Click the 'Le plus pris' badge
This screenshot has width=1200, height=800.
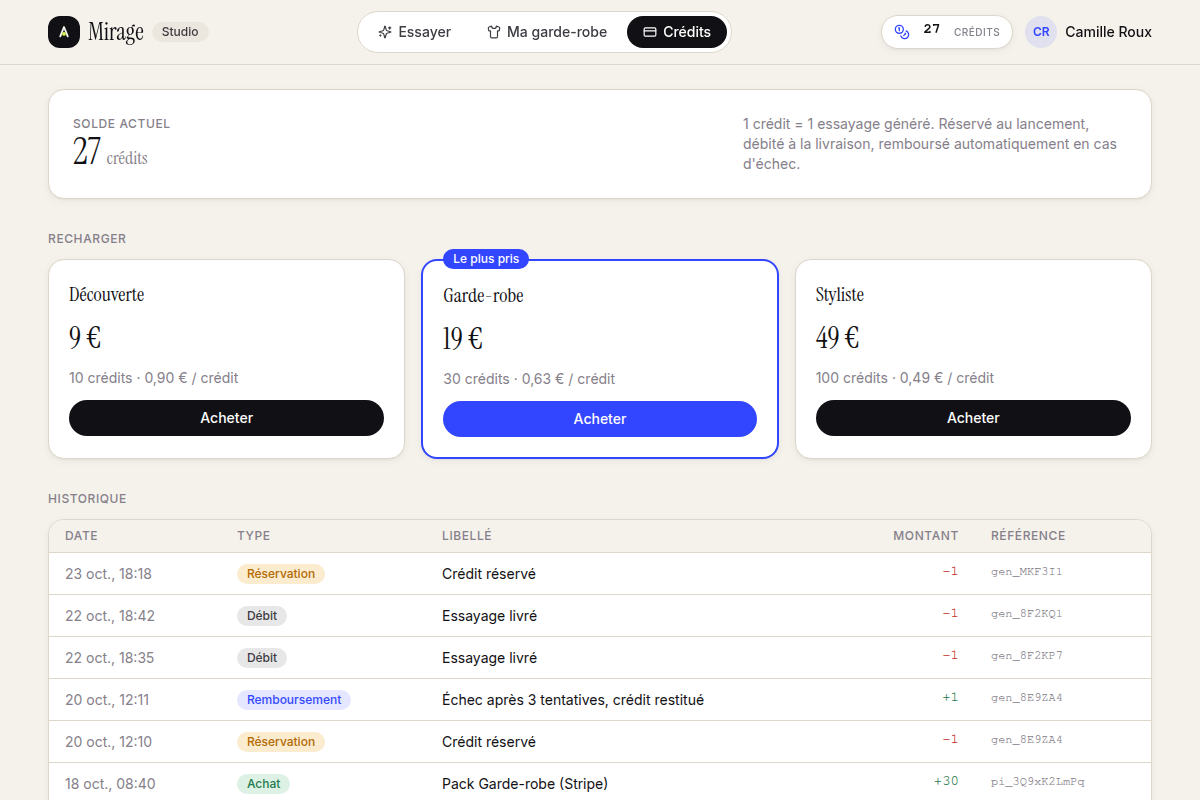coord(486,259)
